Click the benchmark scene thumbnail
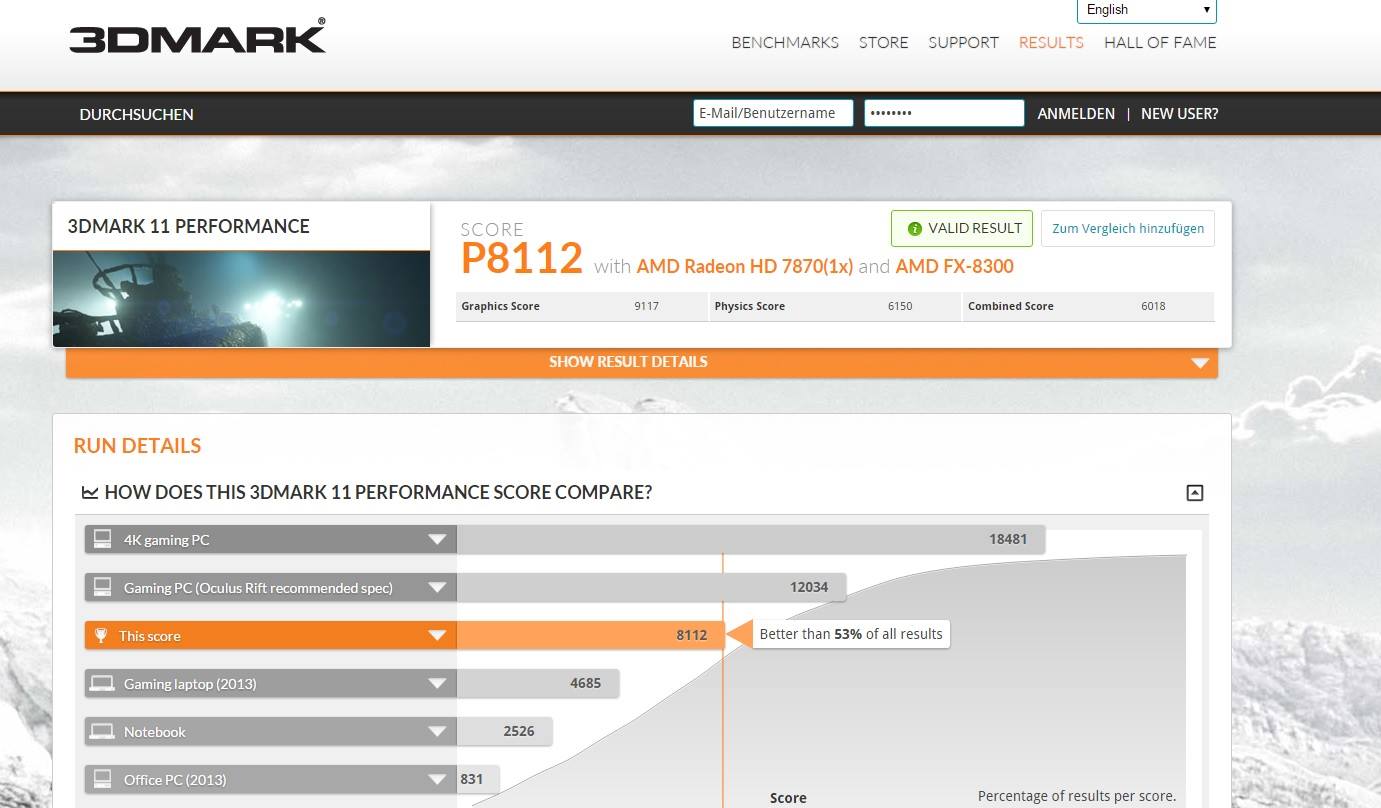 point(241,298)
